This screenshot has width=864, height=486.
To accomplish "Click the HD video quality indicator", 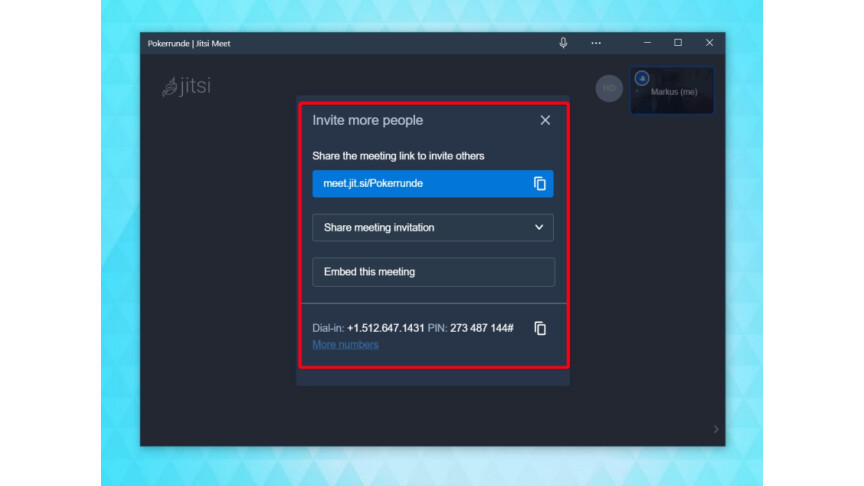I will tap(609, 88).
